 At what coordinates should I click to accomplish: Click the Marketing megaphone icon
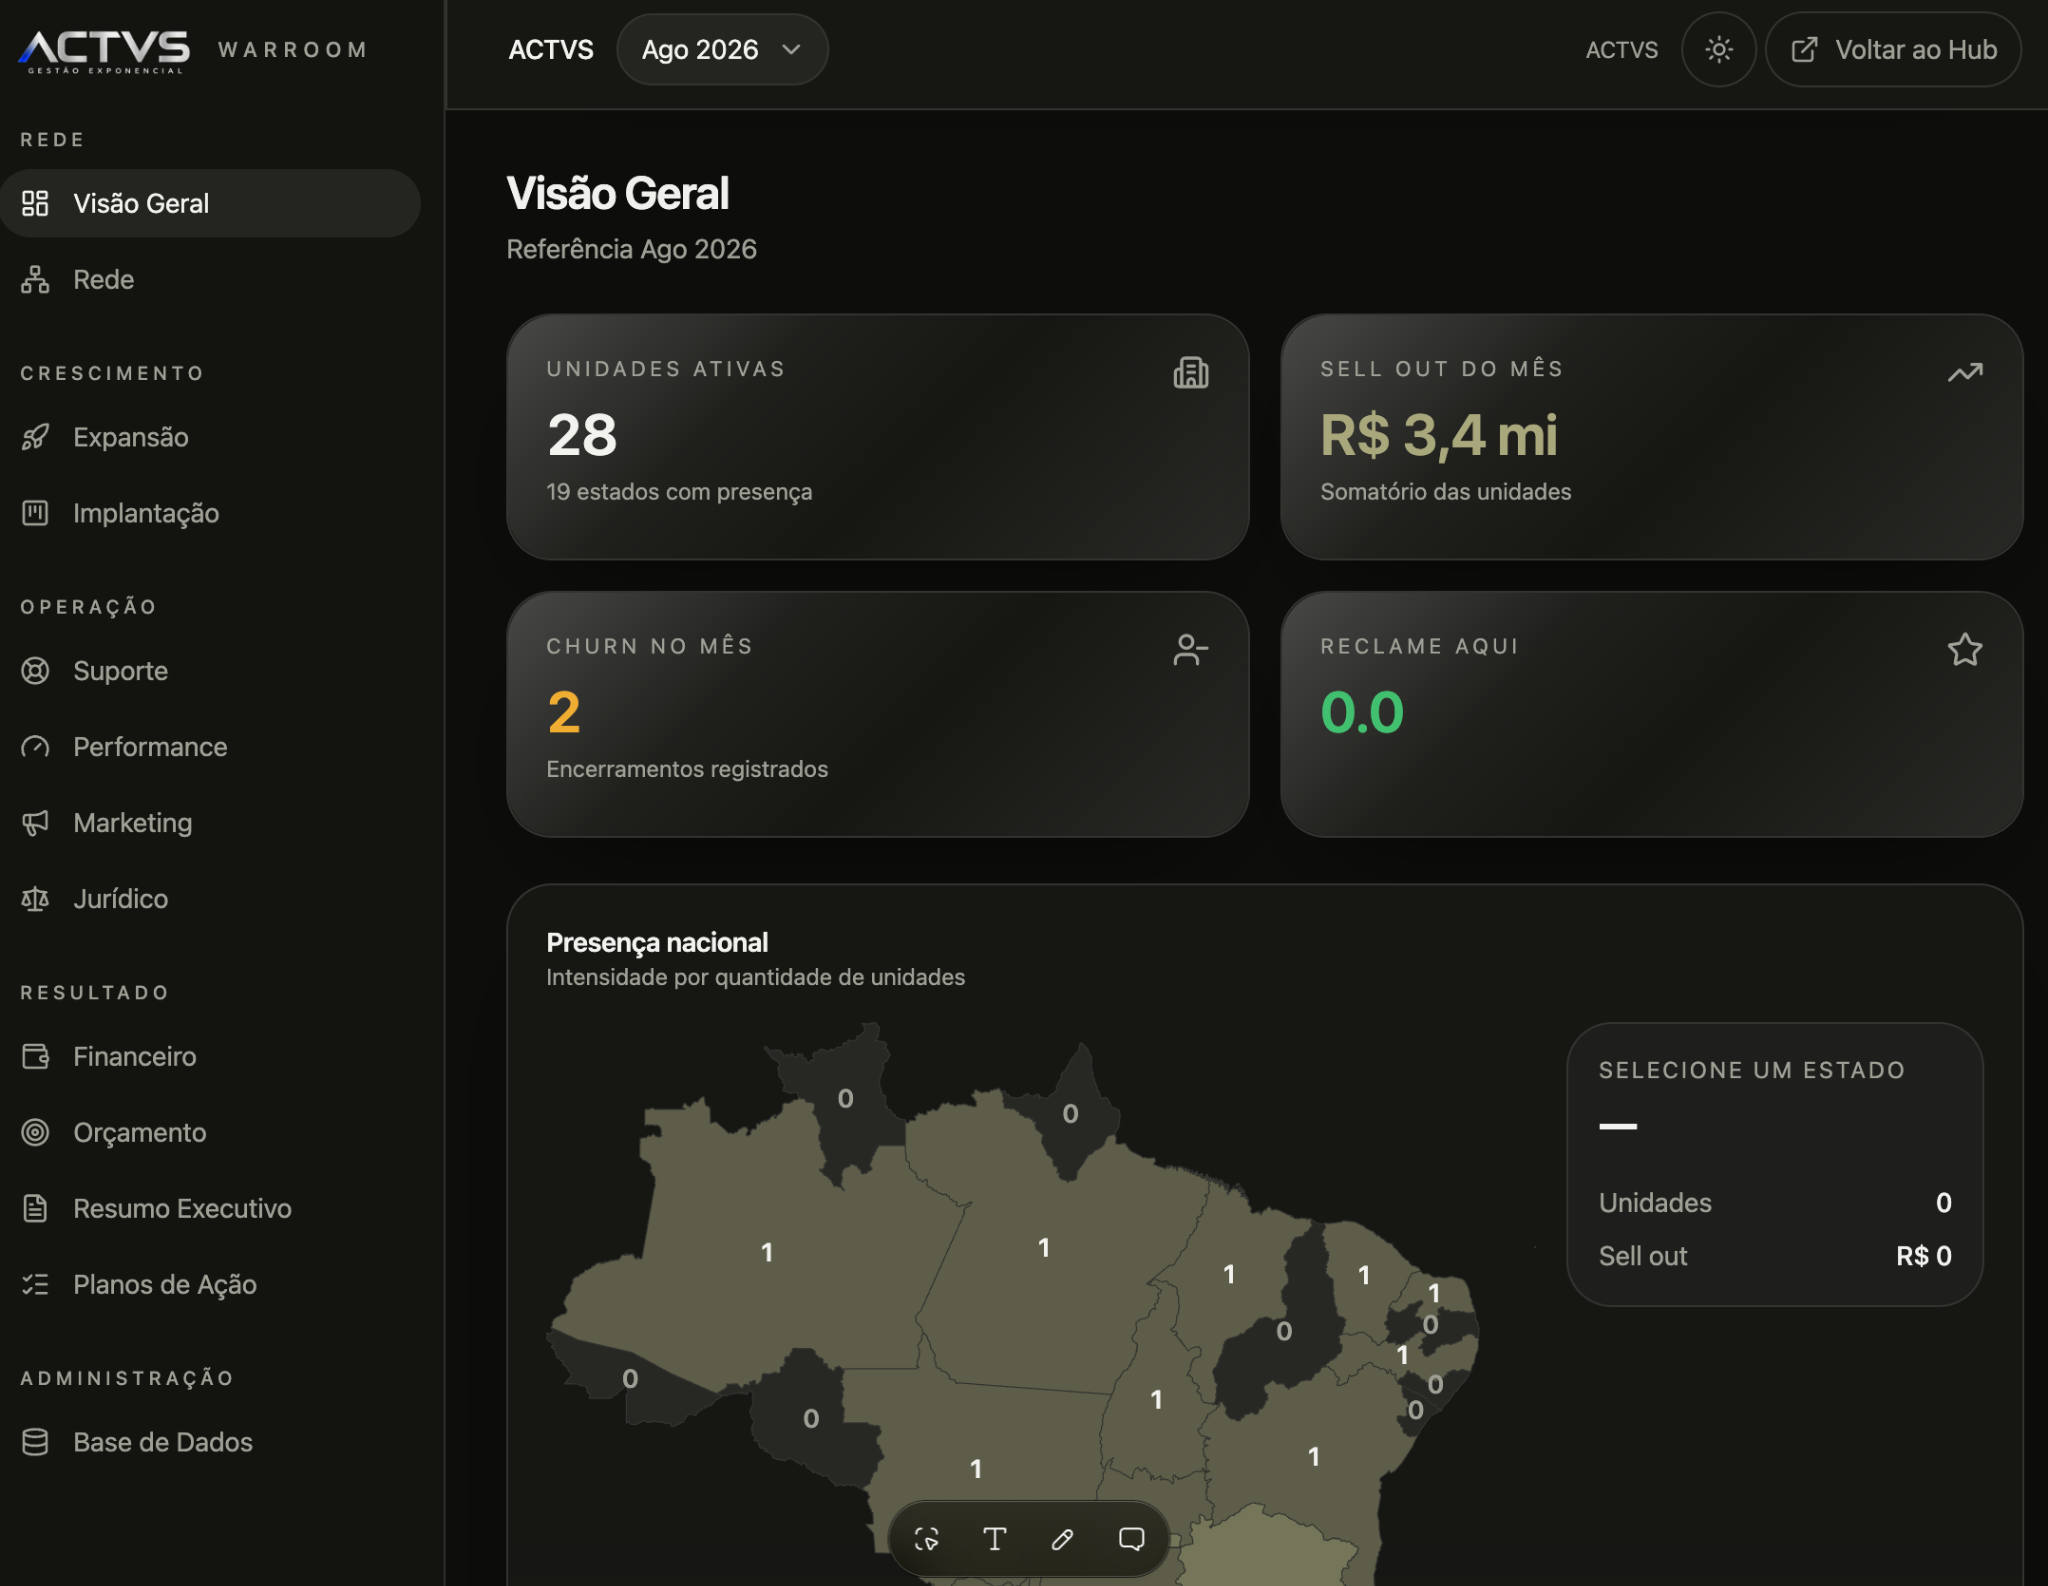pos(35,823)
